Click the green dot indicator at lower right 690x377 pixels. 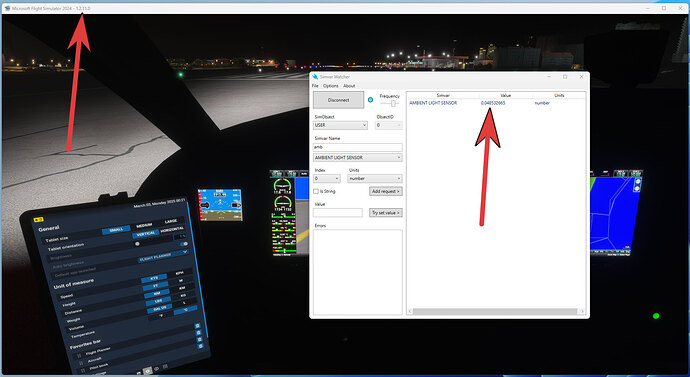pyautogui.click(x=656, y=316)
